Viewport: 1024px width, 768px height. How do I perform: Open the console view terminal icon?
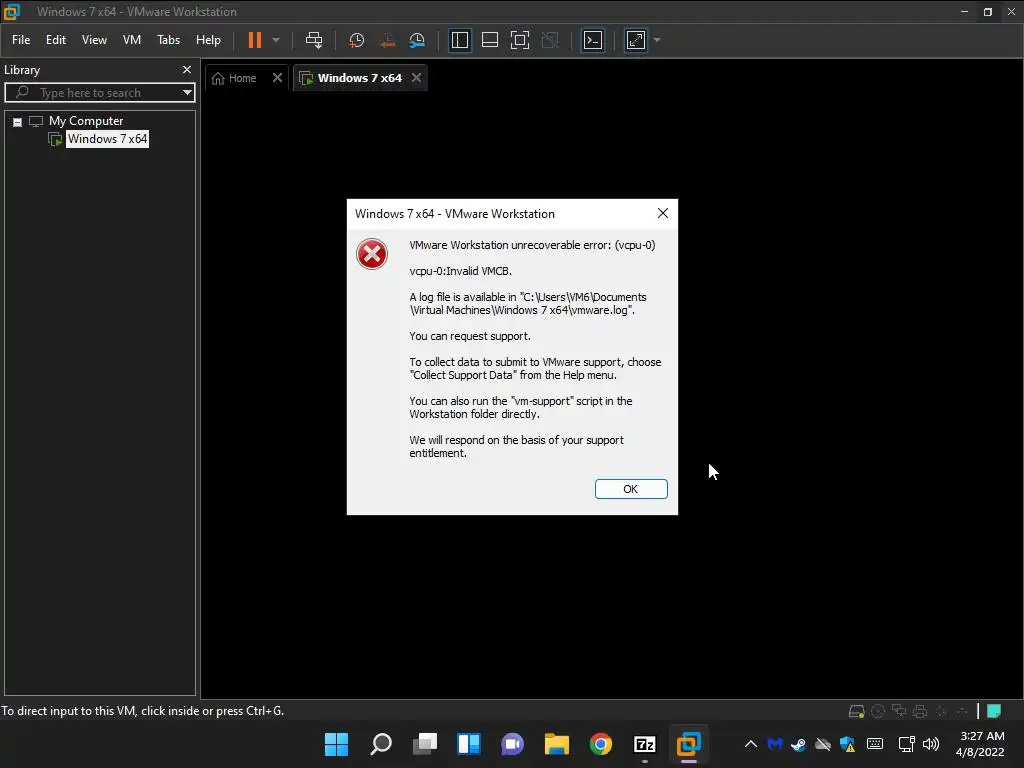coord(593,40)
